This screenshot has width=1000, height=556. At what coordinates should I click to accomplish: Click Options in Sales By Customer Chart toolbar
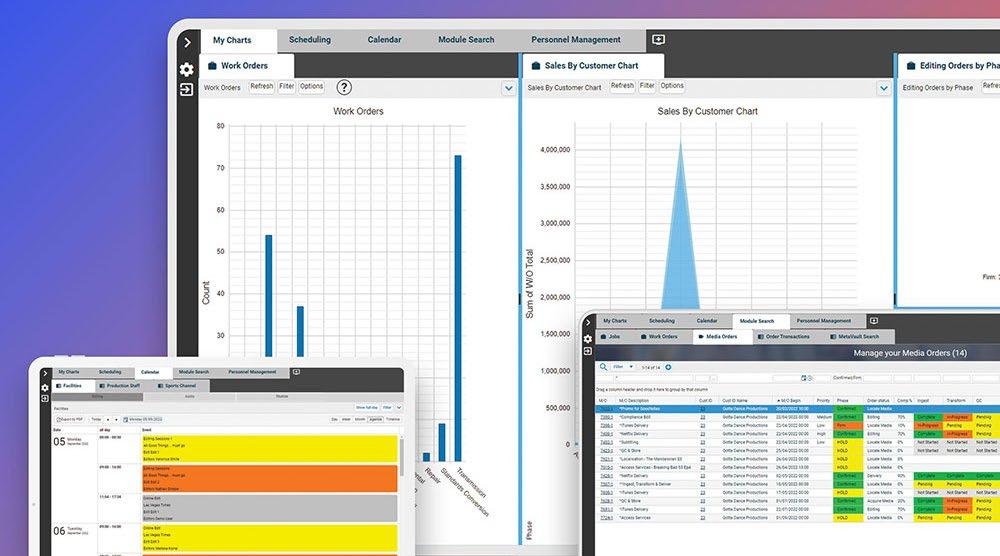(672, 85)
